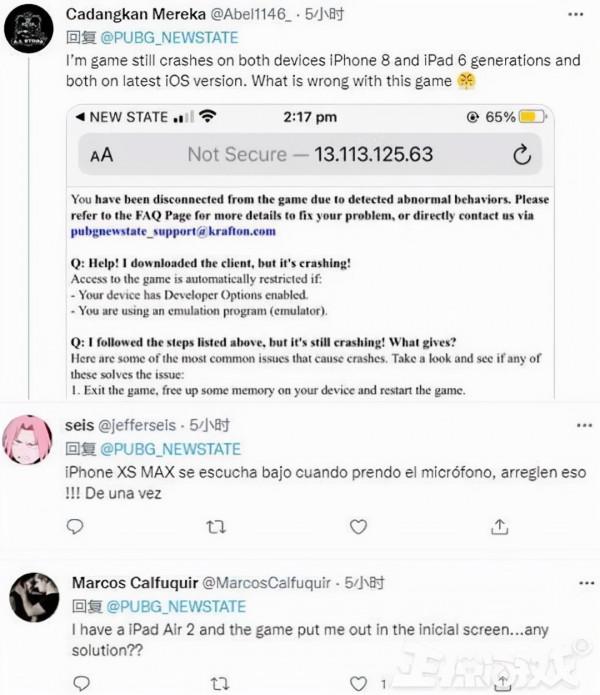Image resolution: width=600 pixels, height=695 pixels.
Task: Share seis's tweet
Action: (496, 525)
